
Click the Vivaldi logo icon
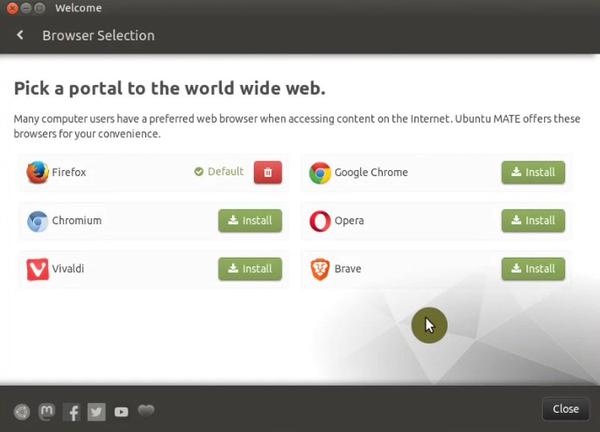click(37, 269)
